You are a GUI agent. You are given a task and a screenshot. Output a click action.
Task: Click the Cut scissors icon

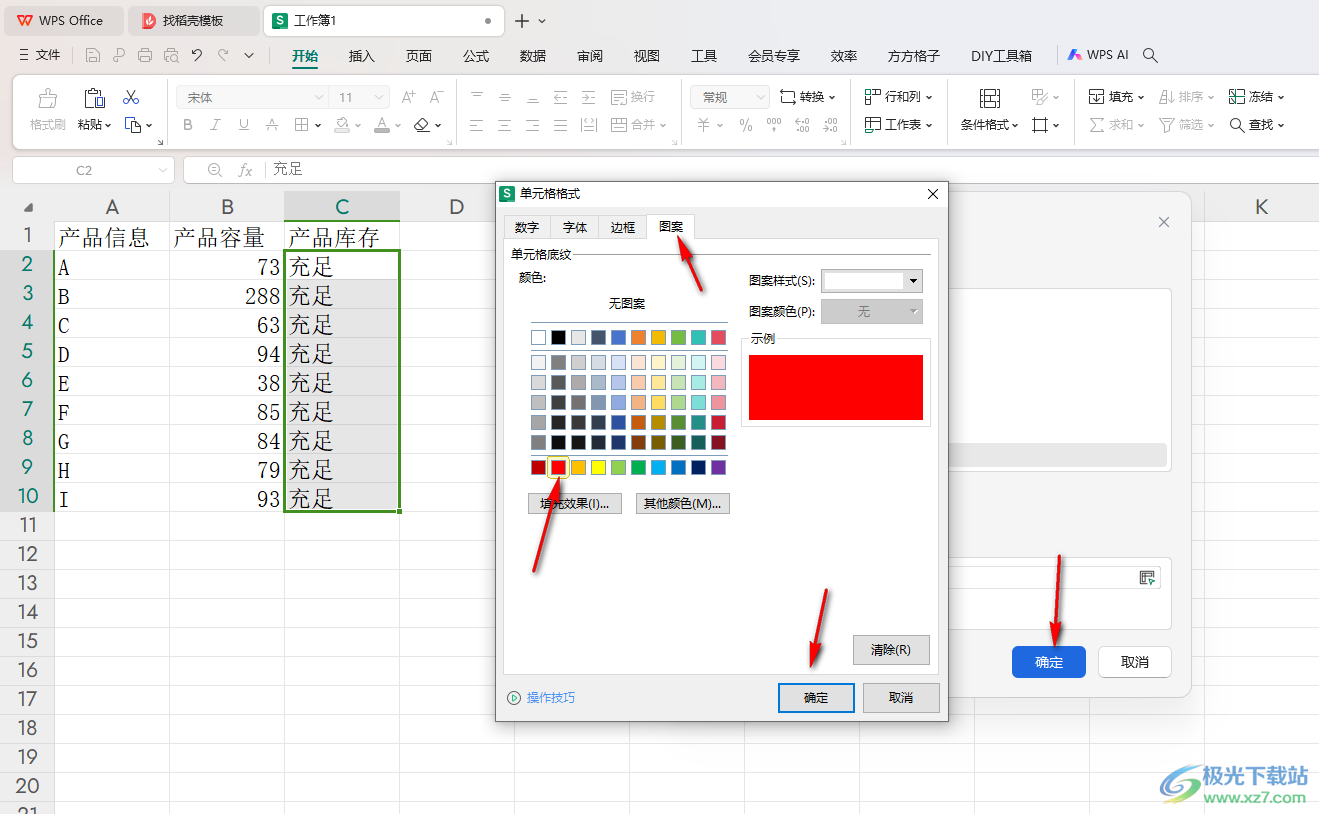coord(131,97)
